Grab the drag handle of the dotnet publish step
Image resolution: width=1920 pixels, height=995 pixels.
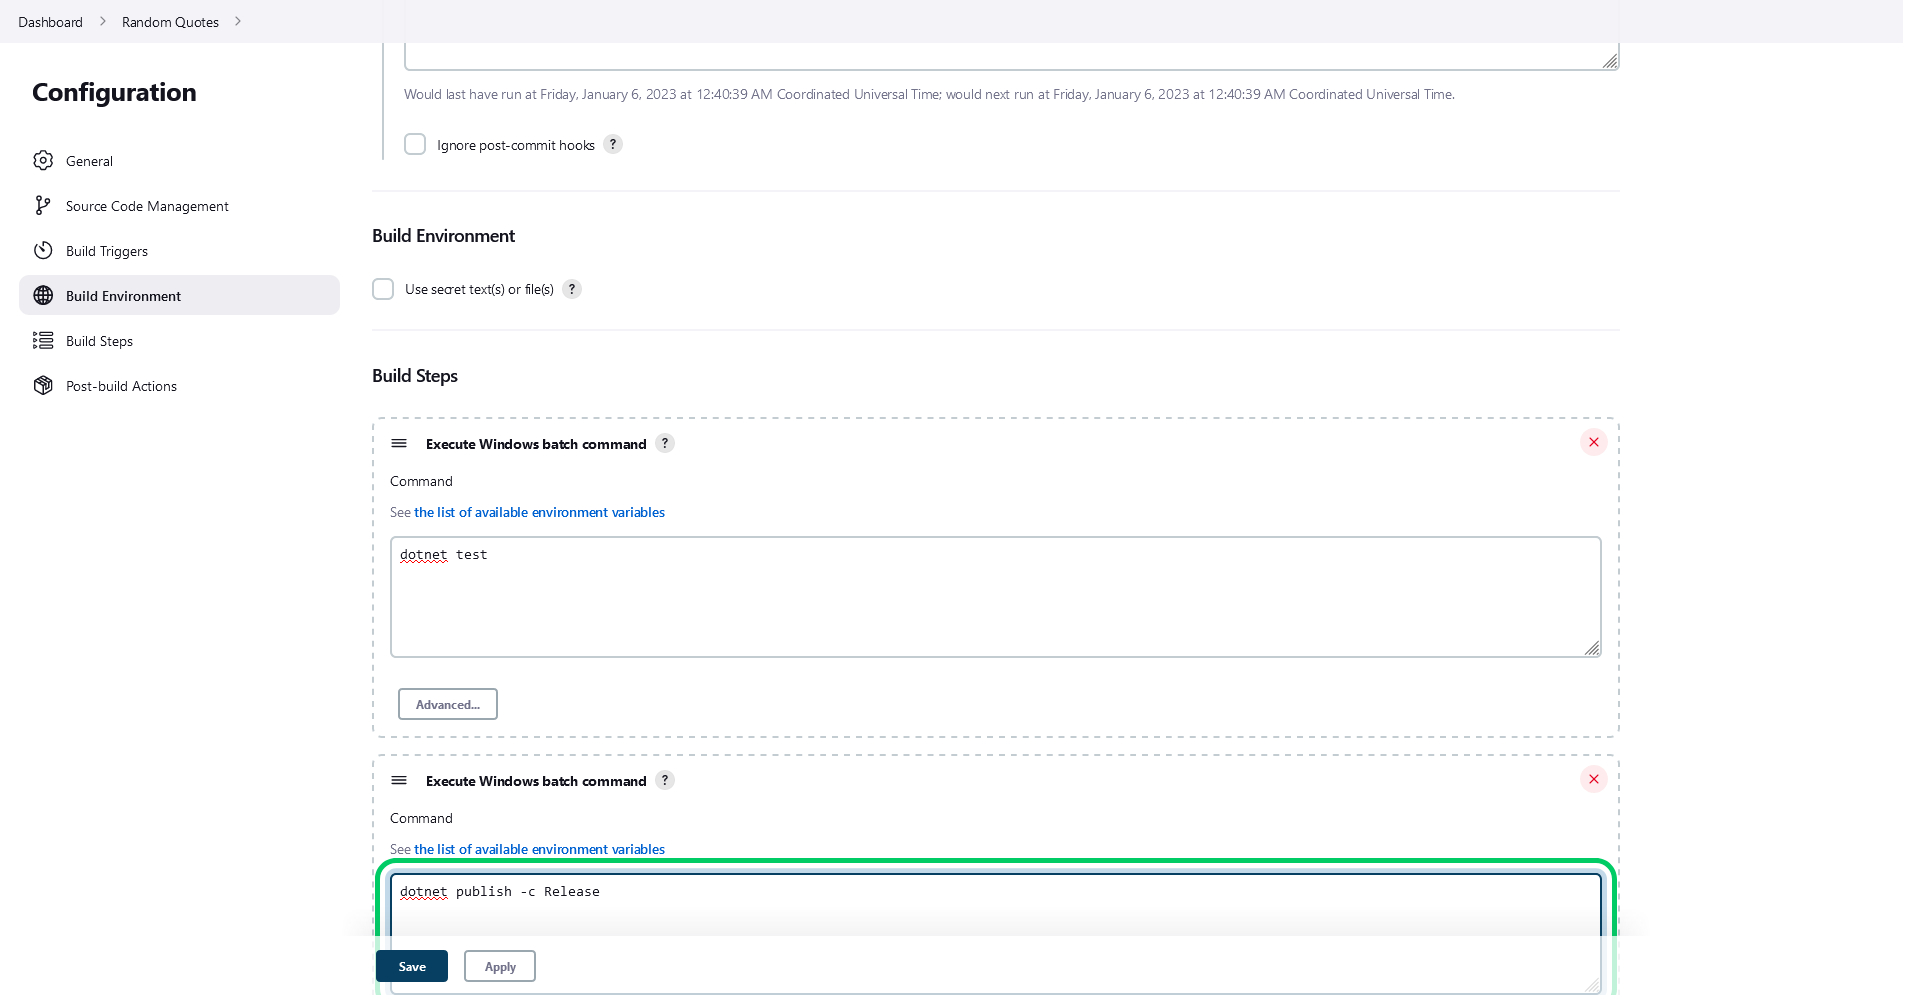(x=399, y=780)
